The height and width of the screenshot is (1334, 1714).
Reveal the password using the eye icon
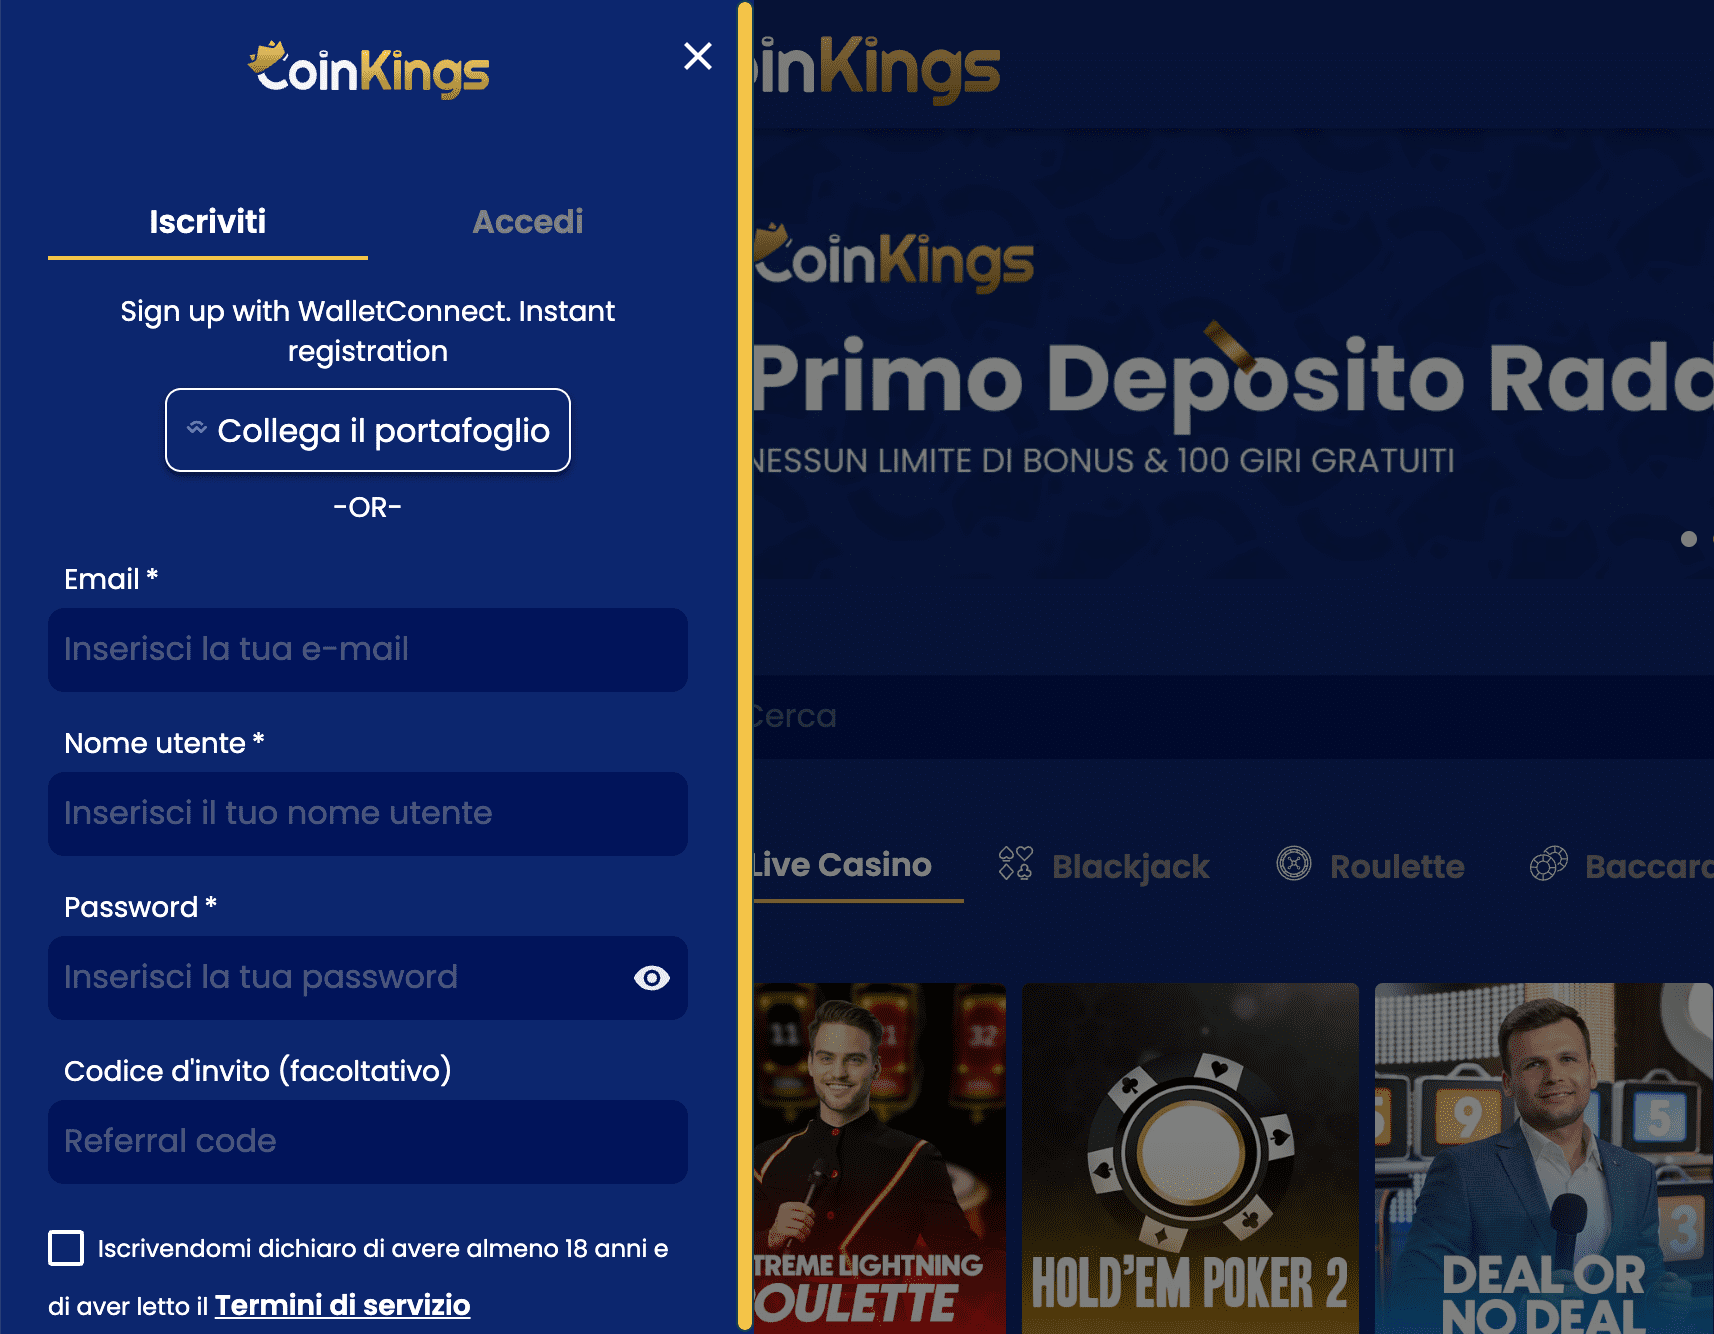[x=651, y=978]
